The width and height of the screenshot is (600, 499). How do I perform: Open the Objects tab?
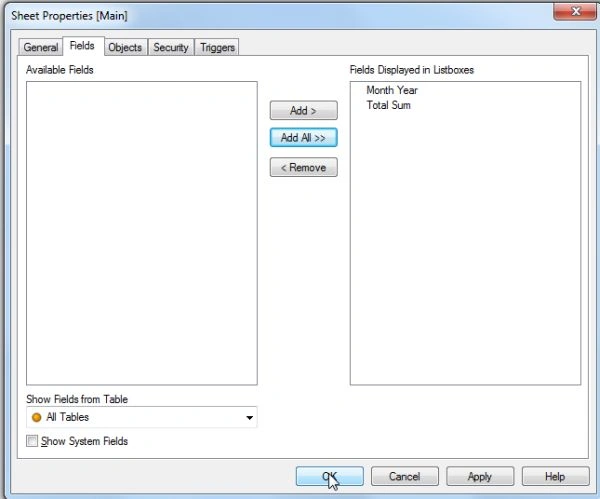pos(125,47)
